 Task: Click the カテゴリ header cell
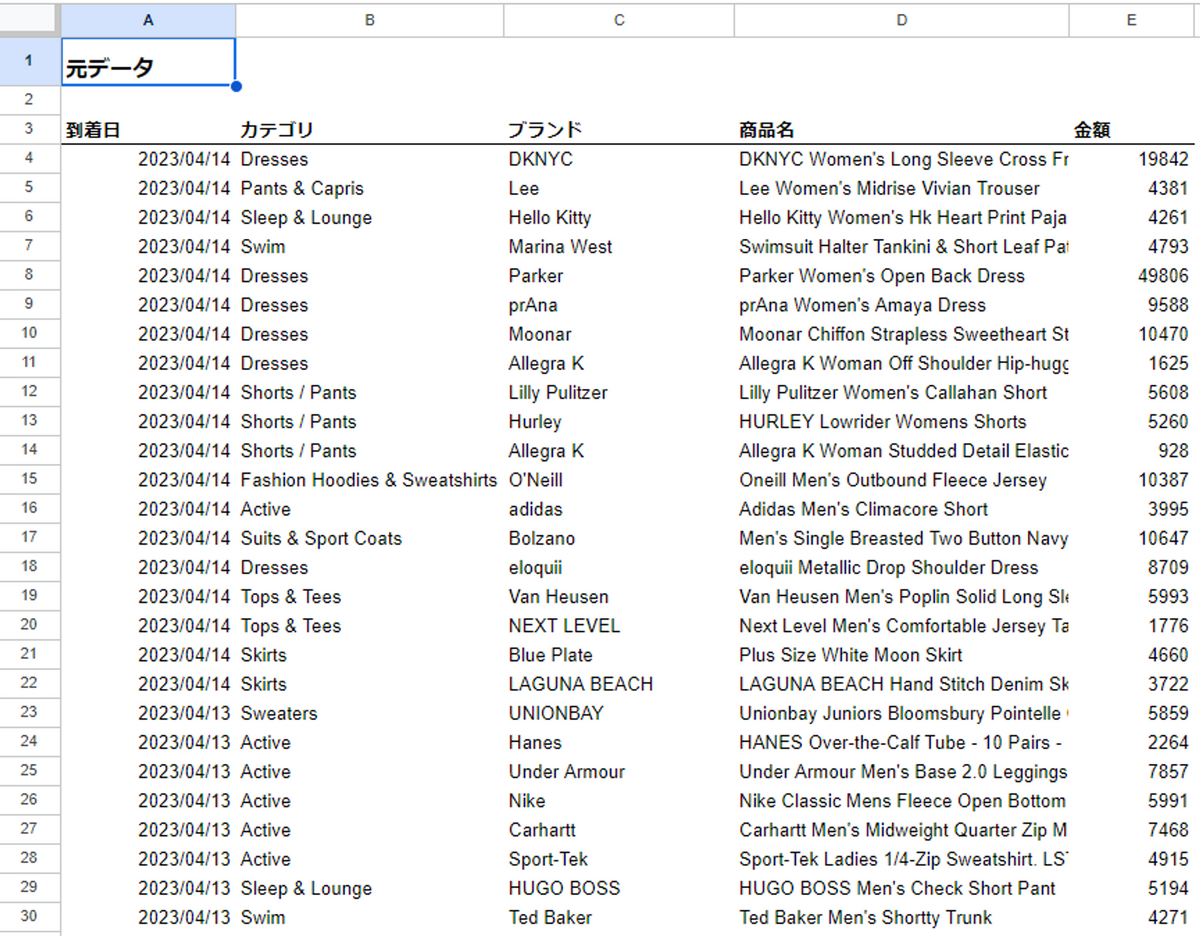click(x=369, y=130)
